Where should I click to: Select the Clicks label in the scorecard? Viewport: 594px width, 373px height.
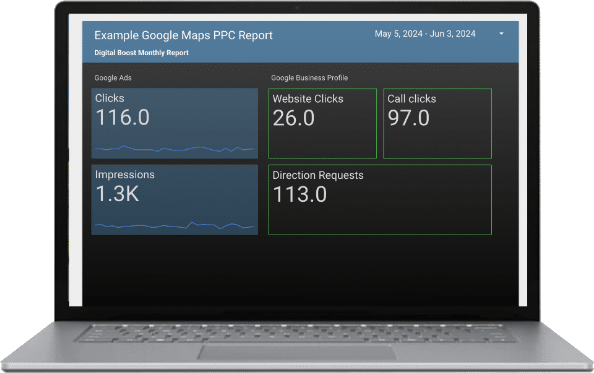pyautogui.click(x=109, y=98)
